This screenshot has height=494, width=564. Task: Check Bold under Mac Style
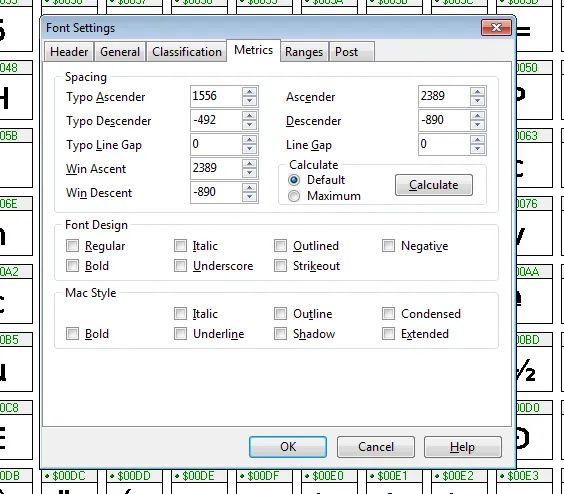(x=72, y=334)
